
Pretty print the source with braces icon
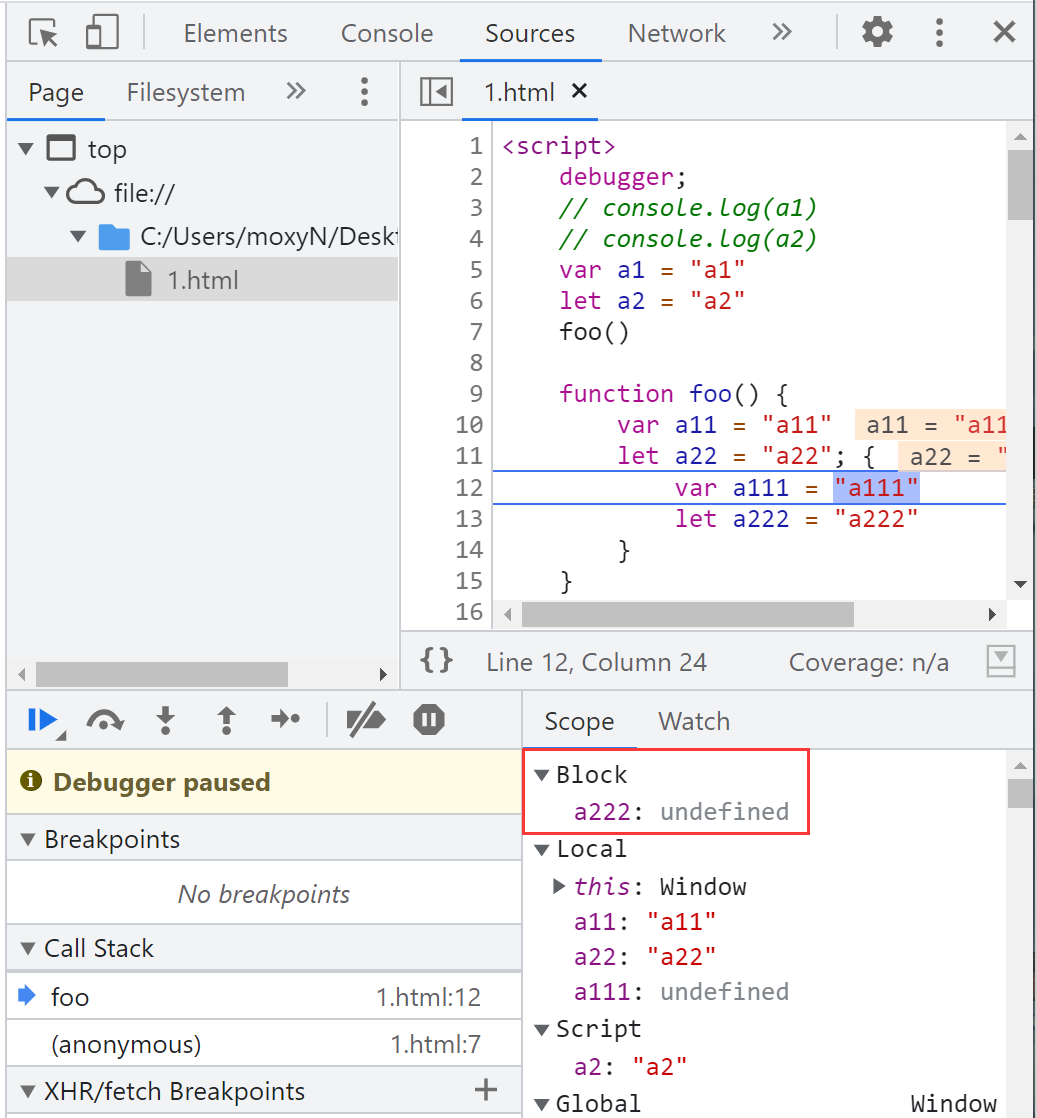pos(437,661)
